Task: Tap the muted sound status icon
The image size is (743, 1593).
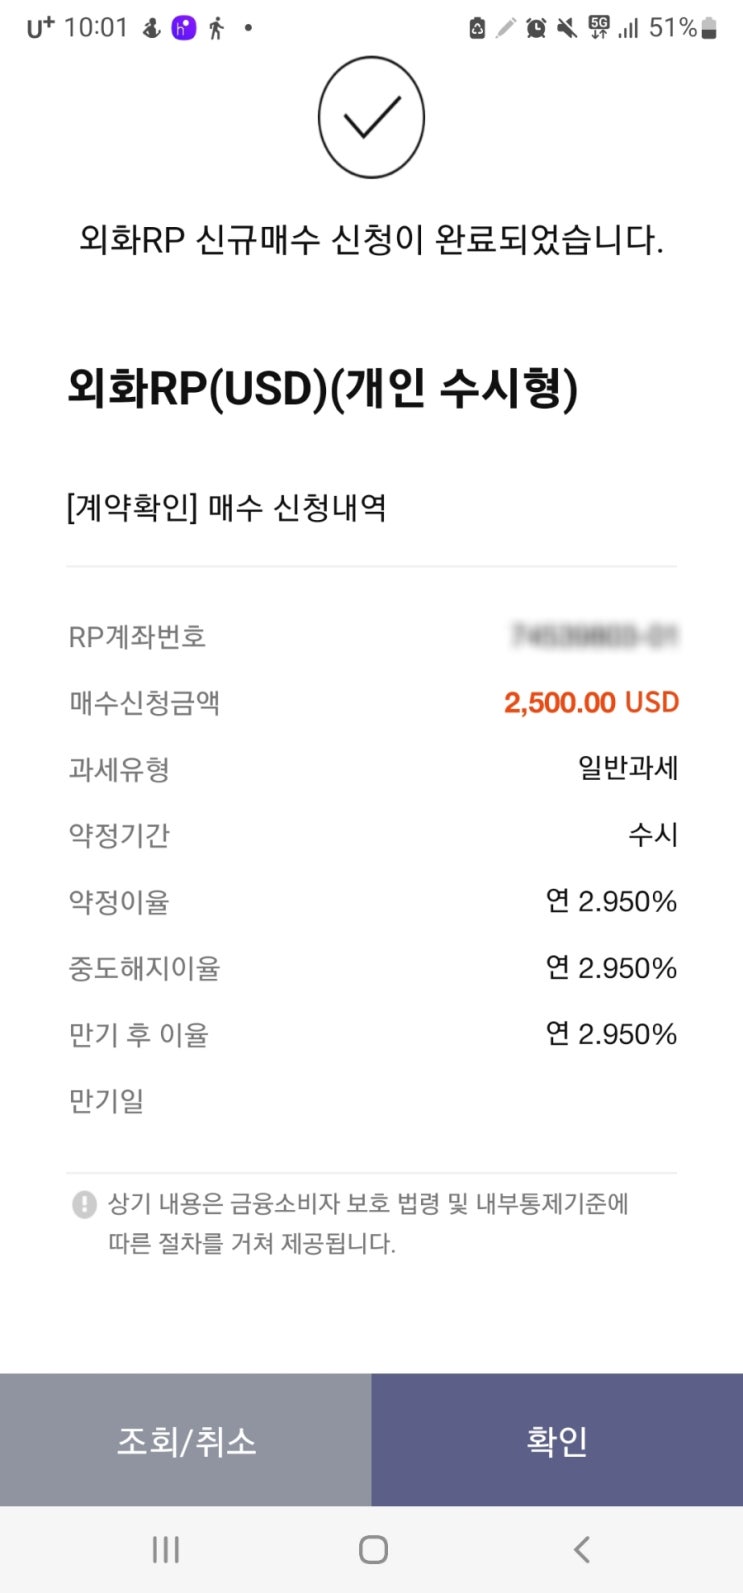Action: tap(567, 28)
